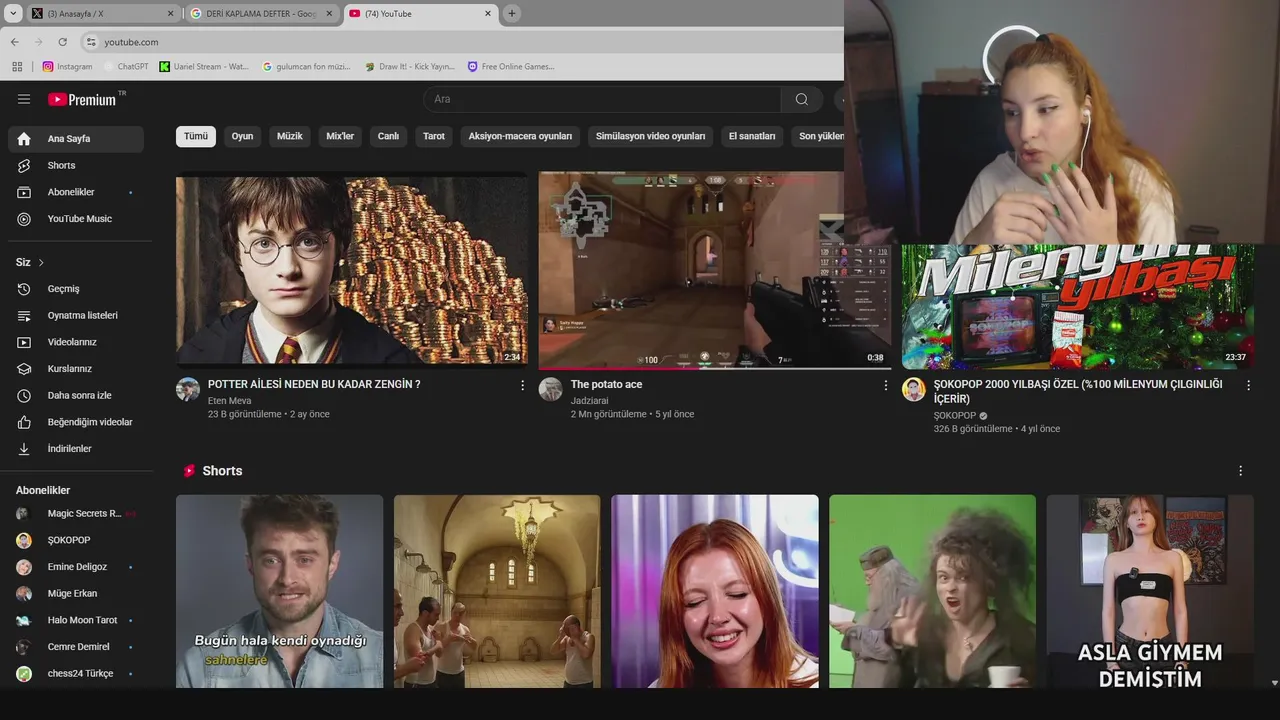
Task: Open chess24 Türkçe subscription channel
Action: (x=76, y=674)
